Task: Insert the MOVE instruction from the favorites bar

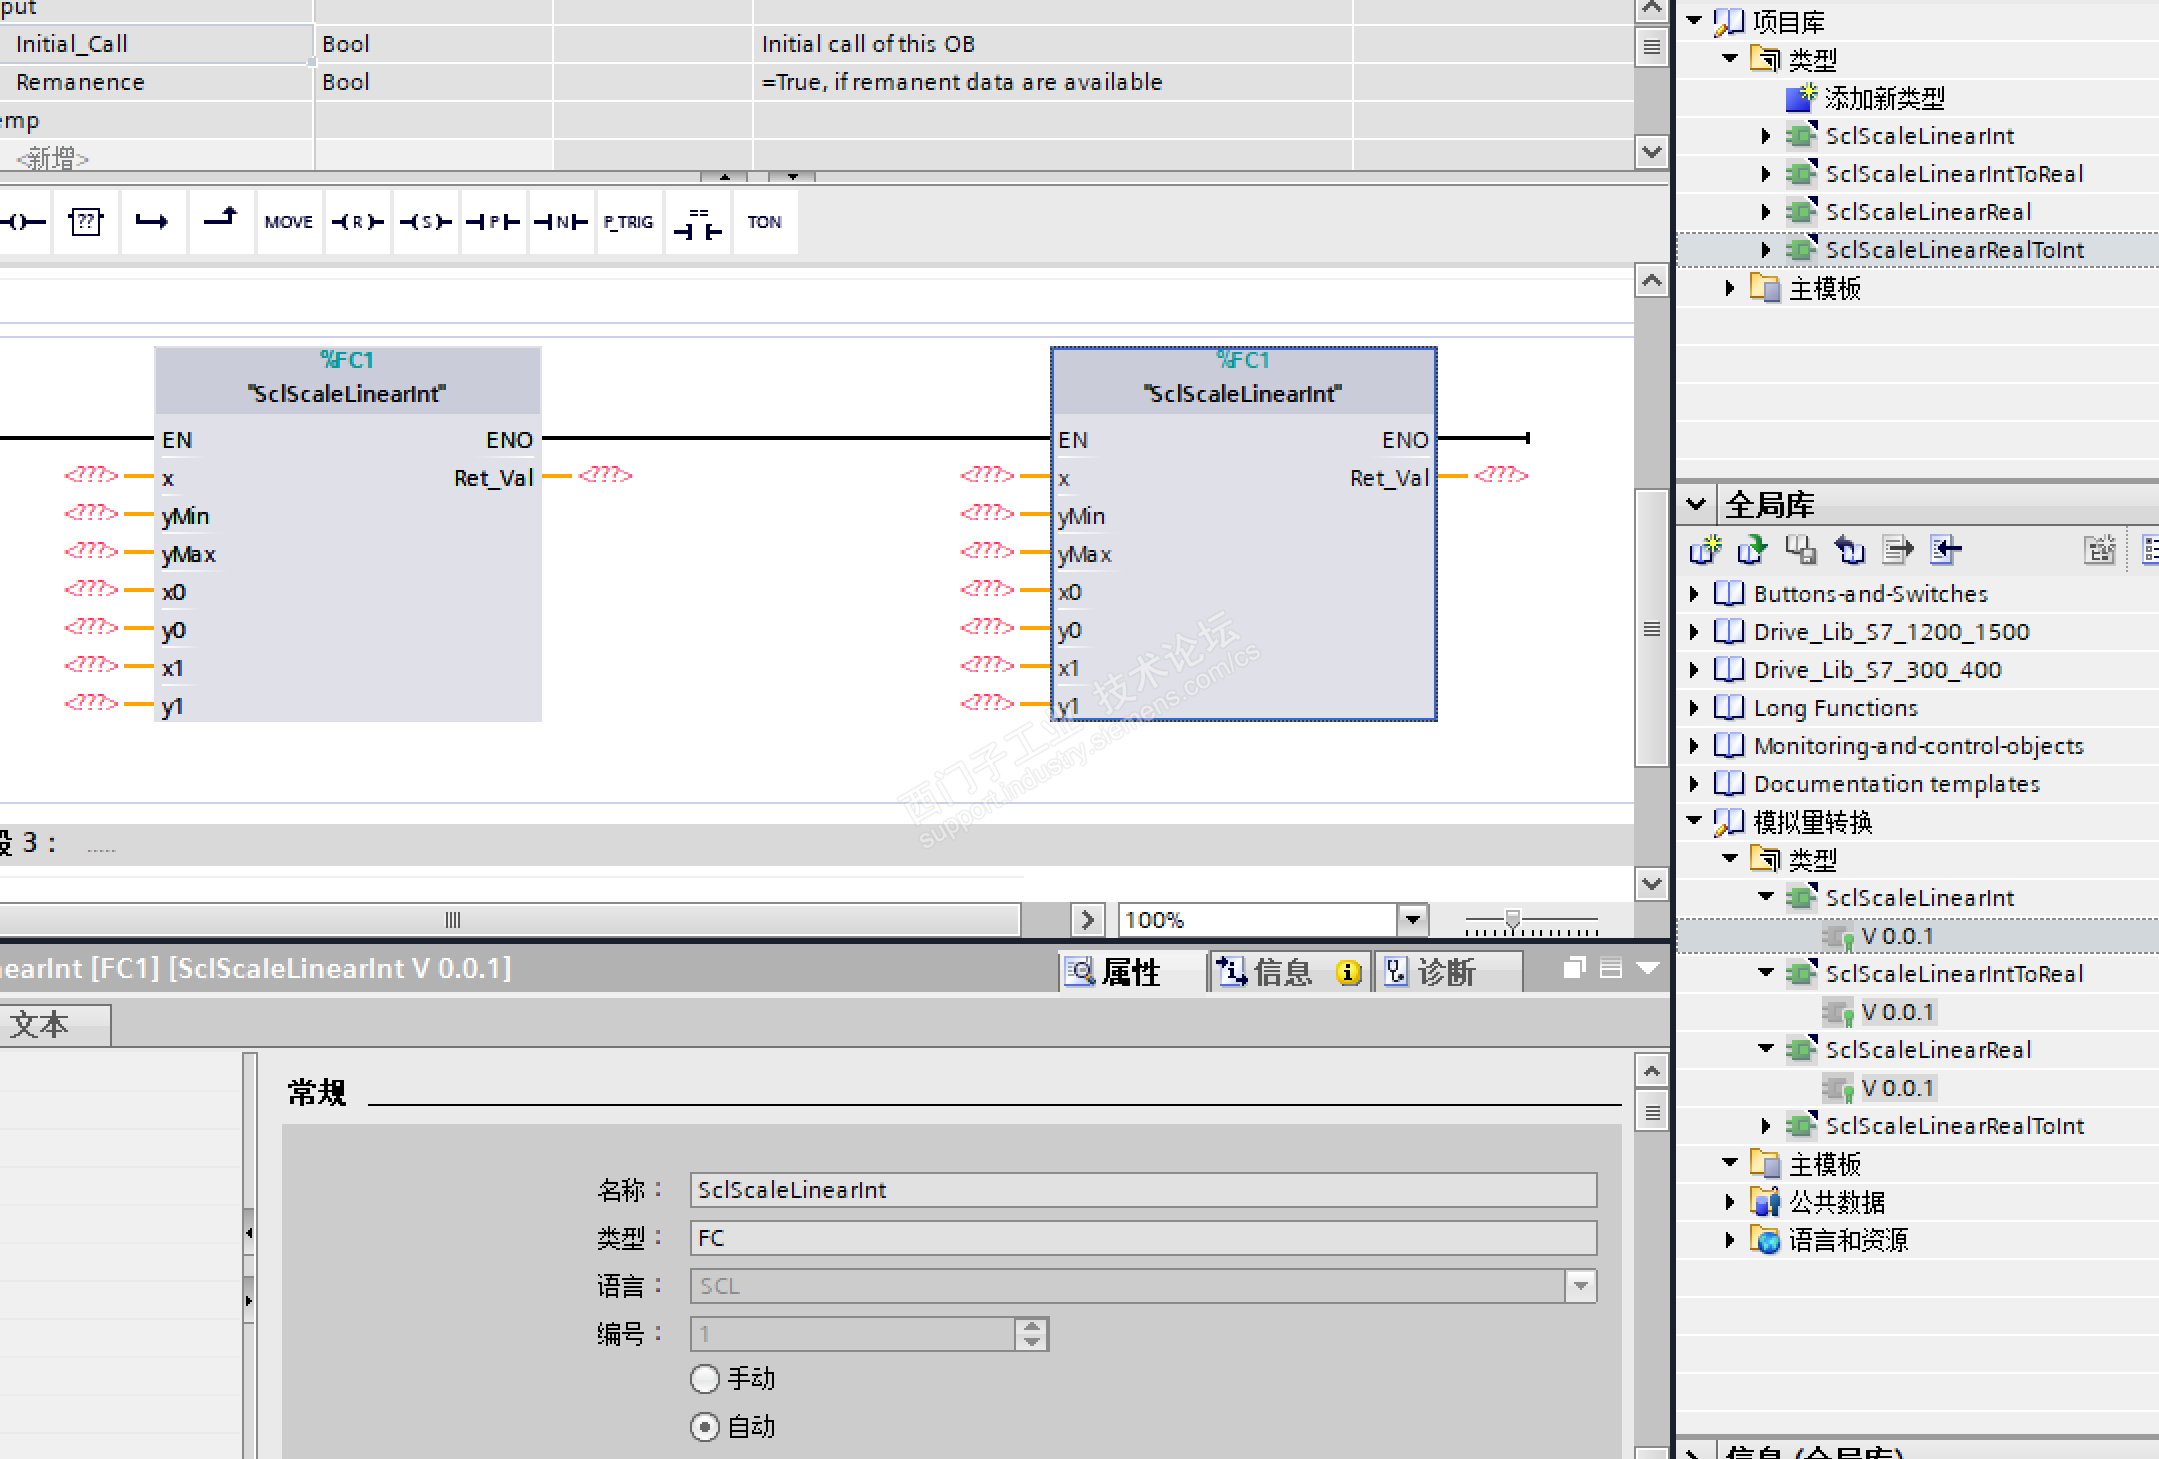Action: pos(289,222)
